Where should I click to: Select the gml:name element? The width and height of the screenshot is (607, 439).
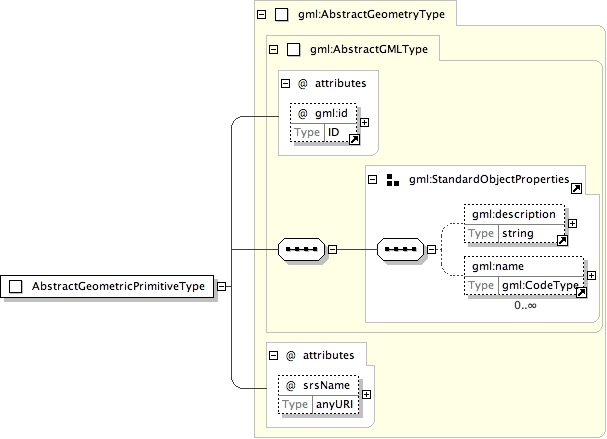tap(524, 276)
